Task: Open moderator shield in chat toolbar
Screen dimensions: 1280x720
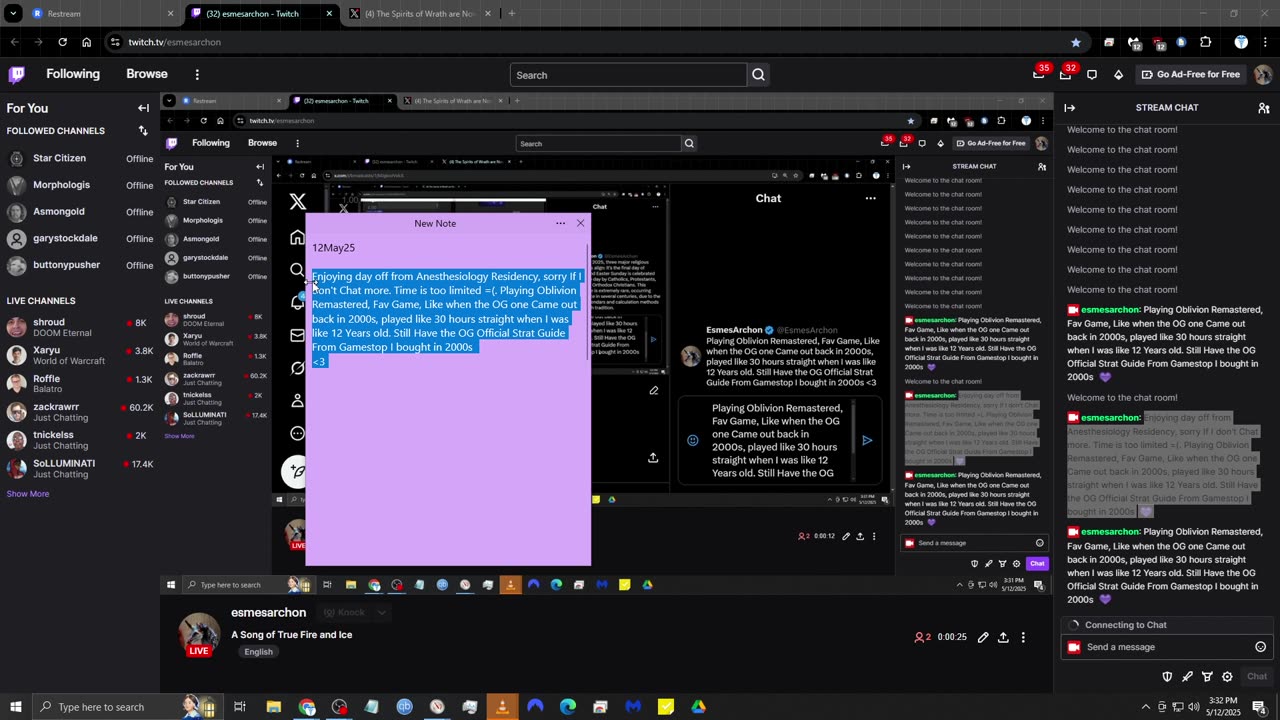Action: pyautogui.click(x=1167, y=677)
